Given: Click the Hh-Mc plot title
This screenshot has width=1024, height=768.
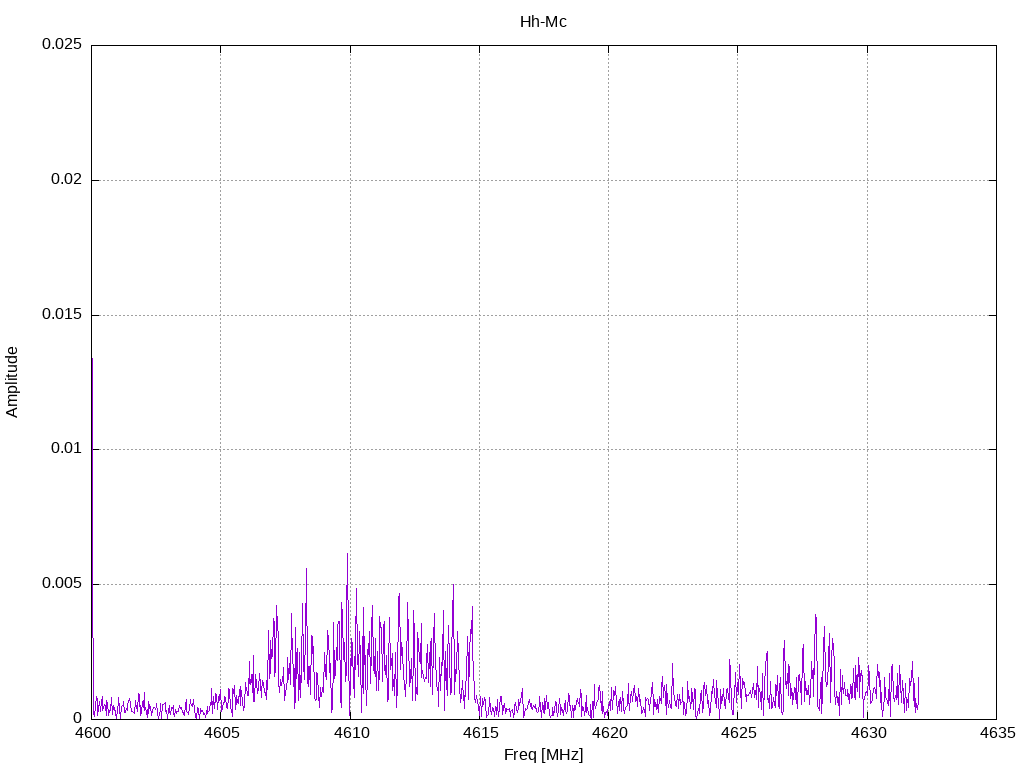Looking at the screenshot, I should (543, 22).
